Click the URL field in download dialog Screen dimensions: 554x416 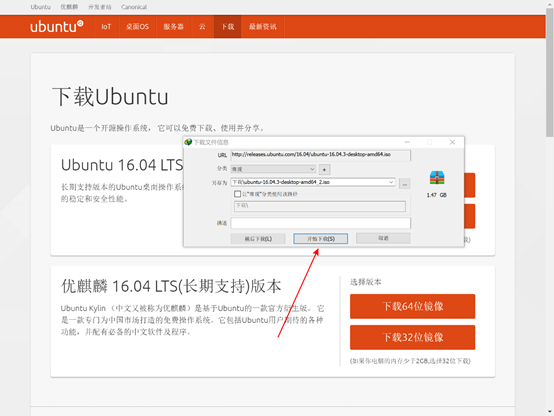(320, 155)
